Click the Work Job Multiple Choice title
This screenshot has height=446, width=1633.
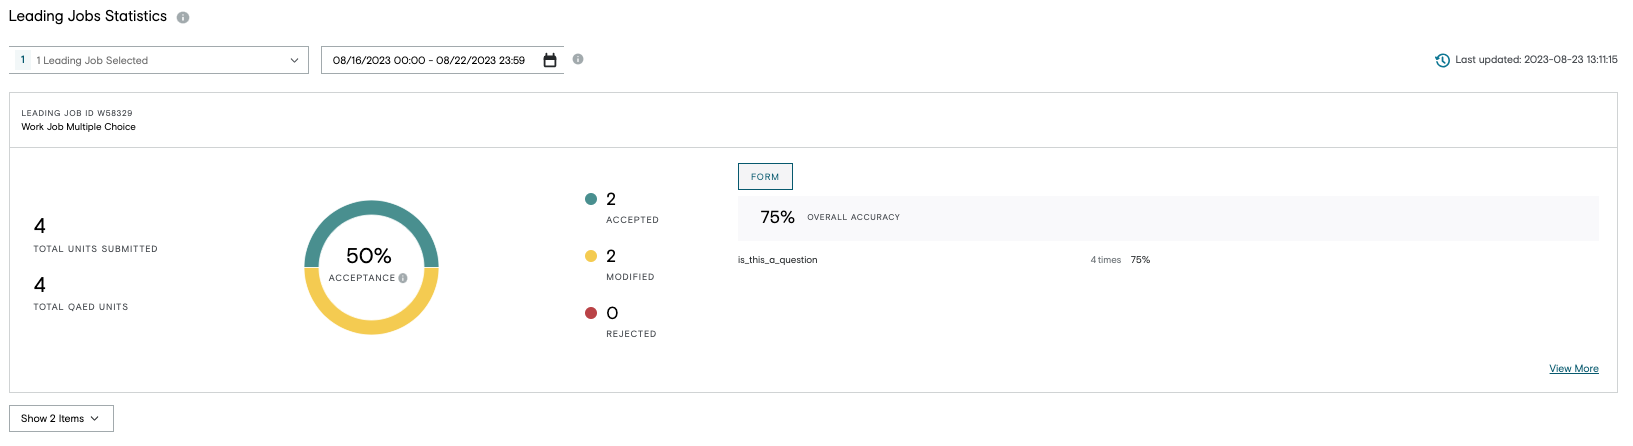(x=79, y=127)
